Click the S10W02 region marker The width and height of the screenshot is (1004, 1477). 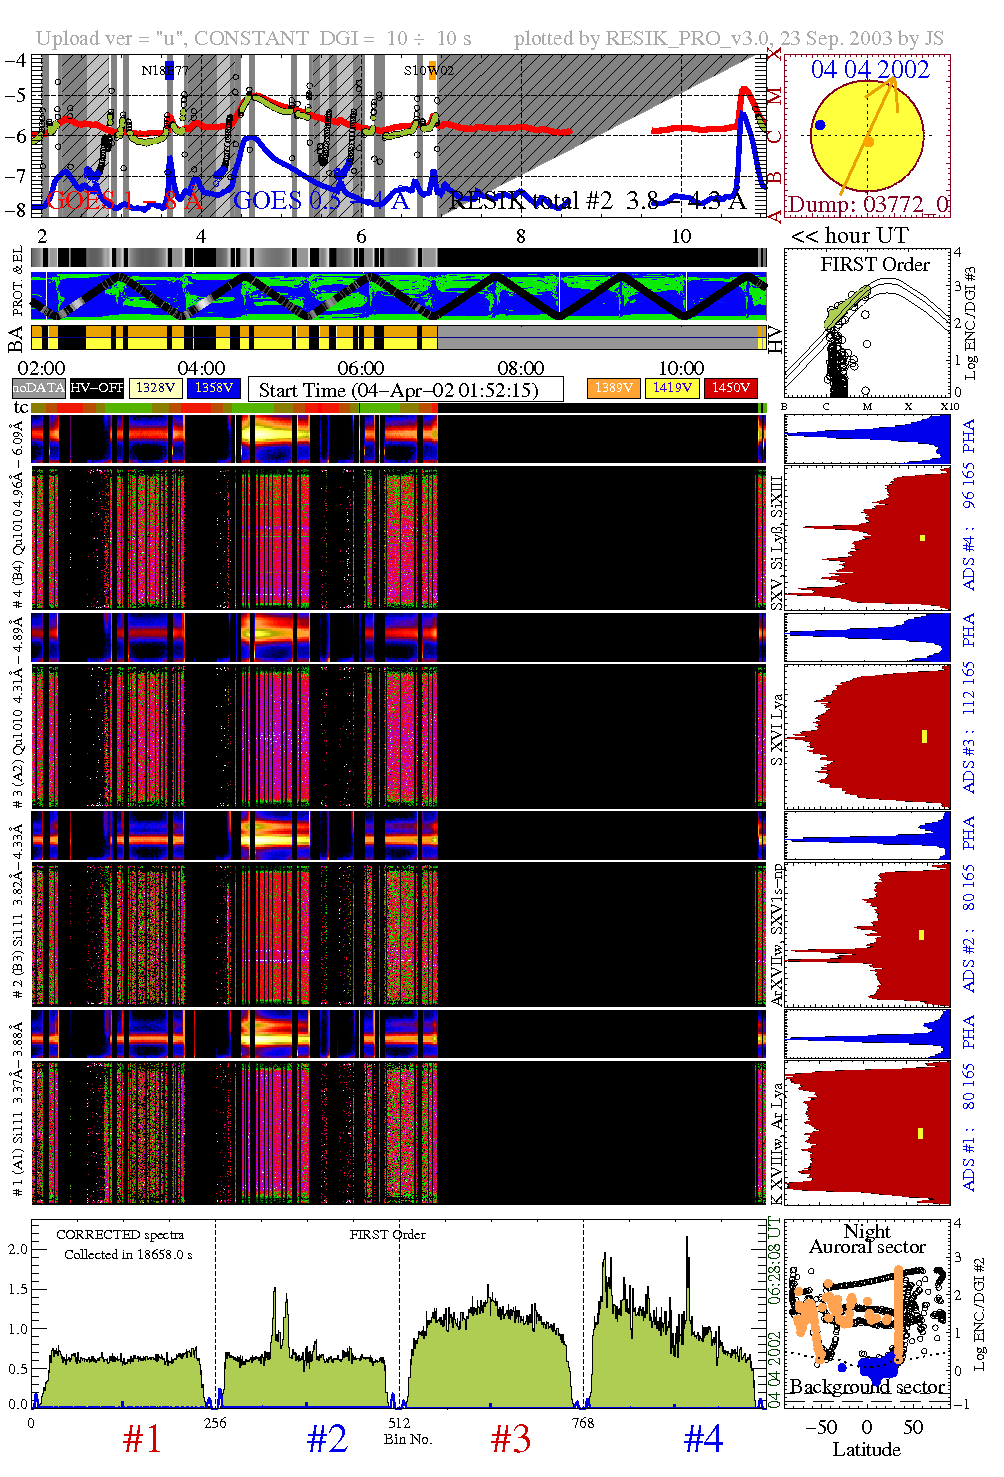(432, 70)
